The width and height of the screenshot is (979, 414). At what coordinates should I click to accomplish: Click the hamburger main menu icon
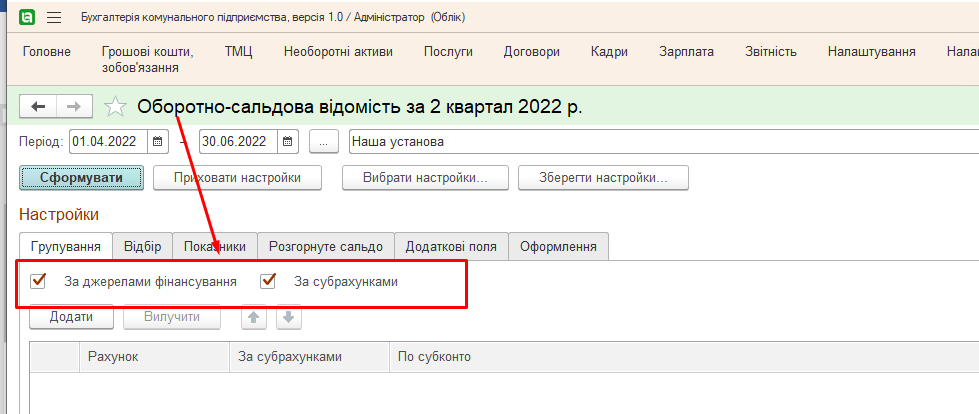[x=54, y=17]
